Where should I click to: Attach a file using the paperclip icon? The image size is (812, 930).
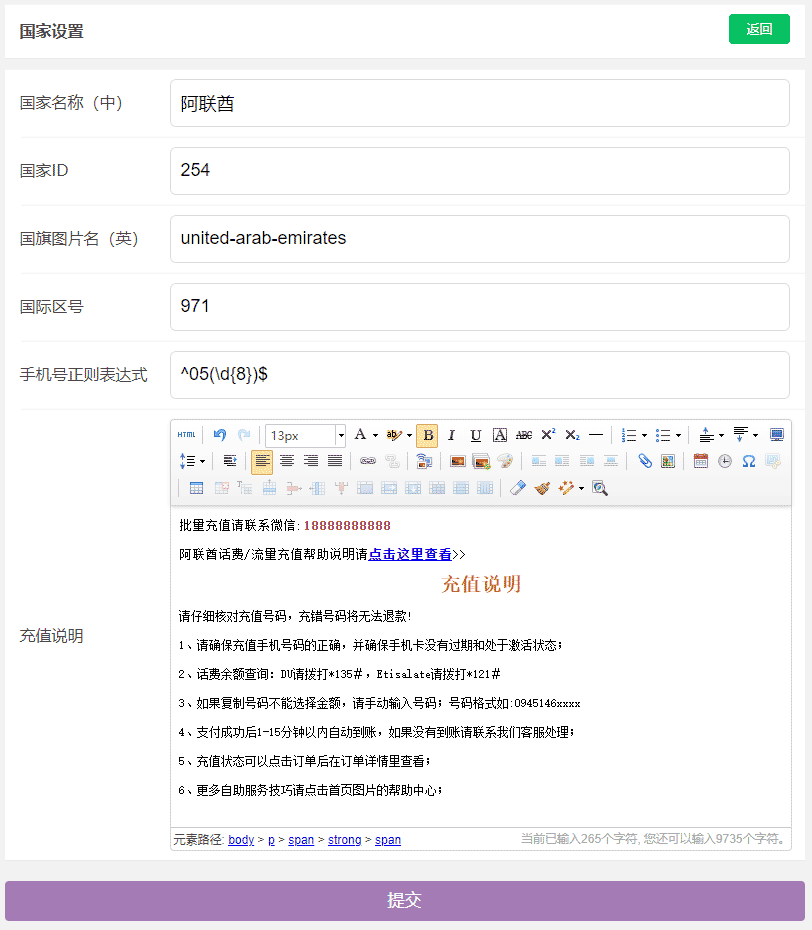(x=645, y=461)
